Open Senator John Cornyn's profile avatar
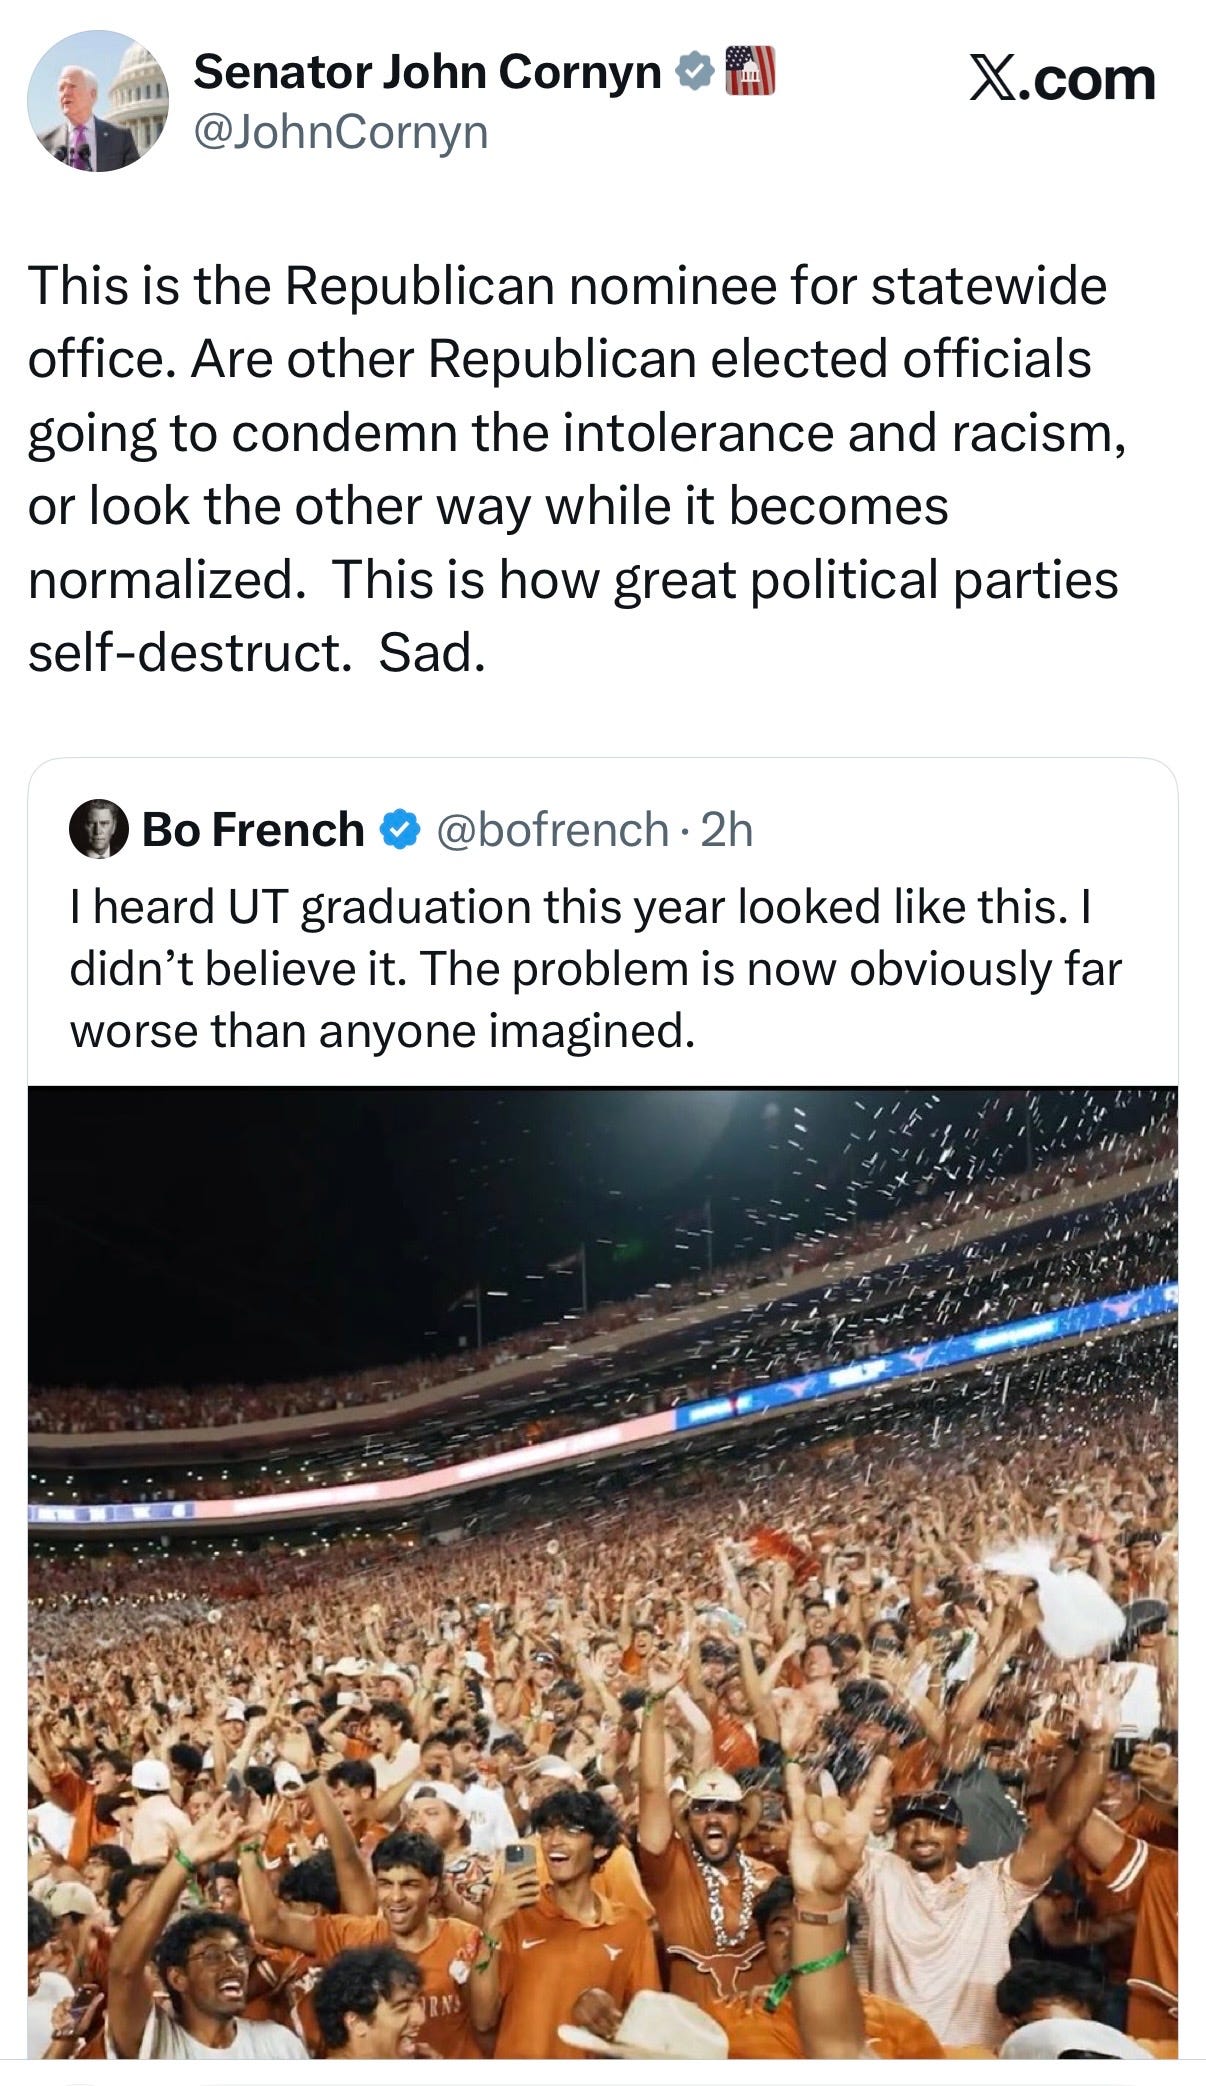The width and height of the screenshot is (1206, 2086). (97, 101)
